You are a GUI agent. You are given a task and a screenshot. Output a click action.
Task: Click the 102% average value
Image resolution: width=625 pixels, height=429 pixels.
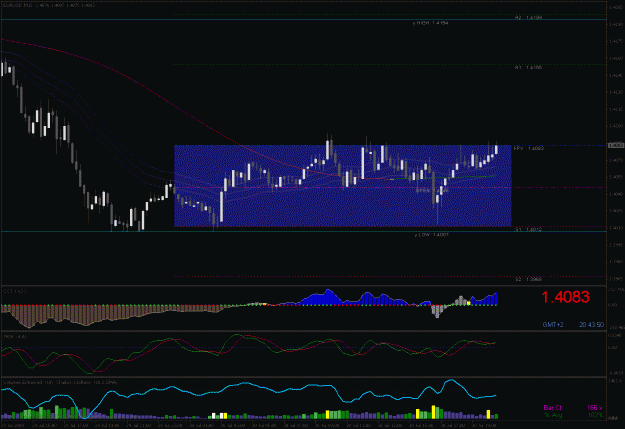(595, 415)
